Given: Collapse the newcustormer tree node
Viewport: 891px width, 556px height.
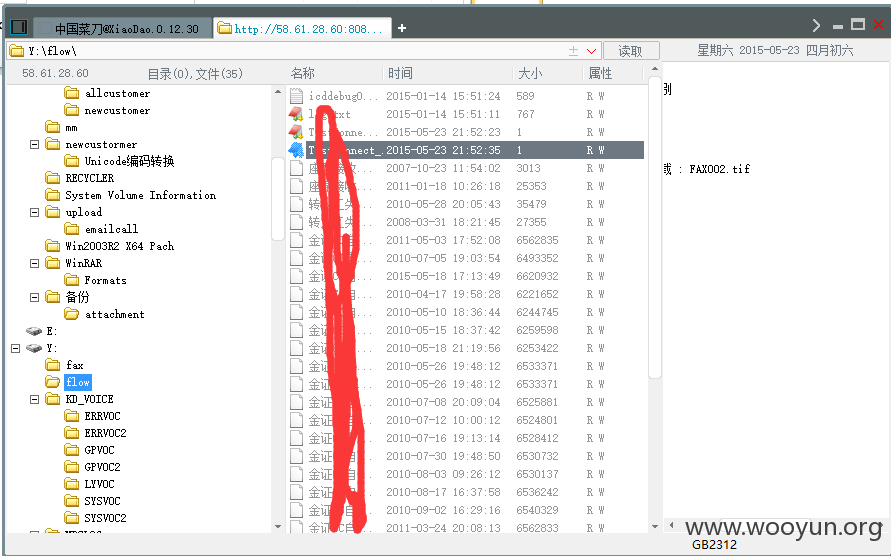Looking at the screenshot, I should coord(34,144).
